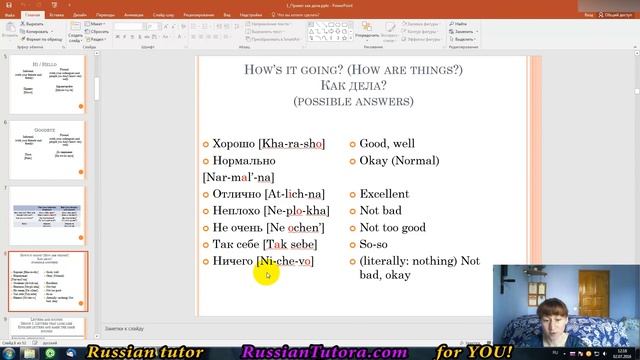Click the Cut (Вырезать) button
The height and width of the screenshot is (360, 640).
click(x=32, y=24)
